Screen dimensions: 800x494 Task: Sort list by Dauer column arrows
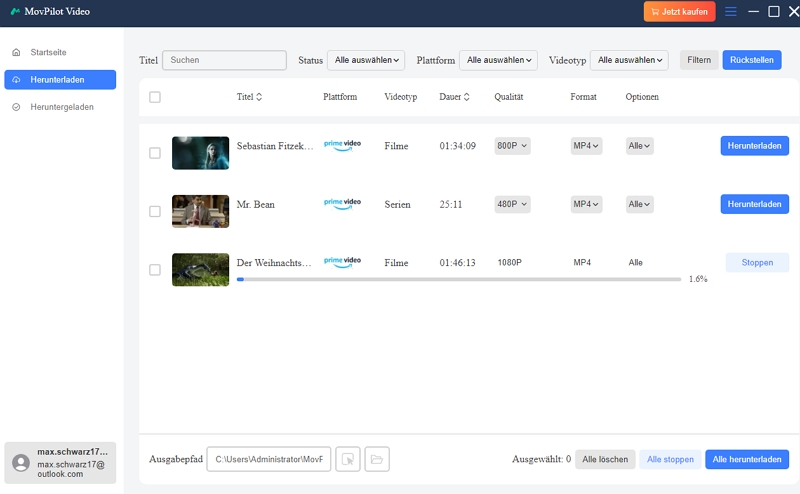click(x=466, y=97)
